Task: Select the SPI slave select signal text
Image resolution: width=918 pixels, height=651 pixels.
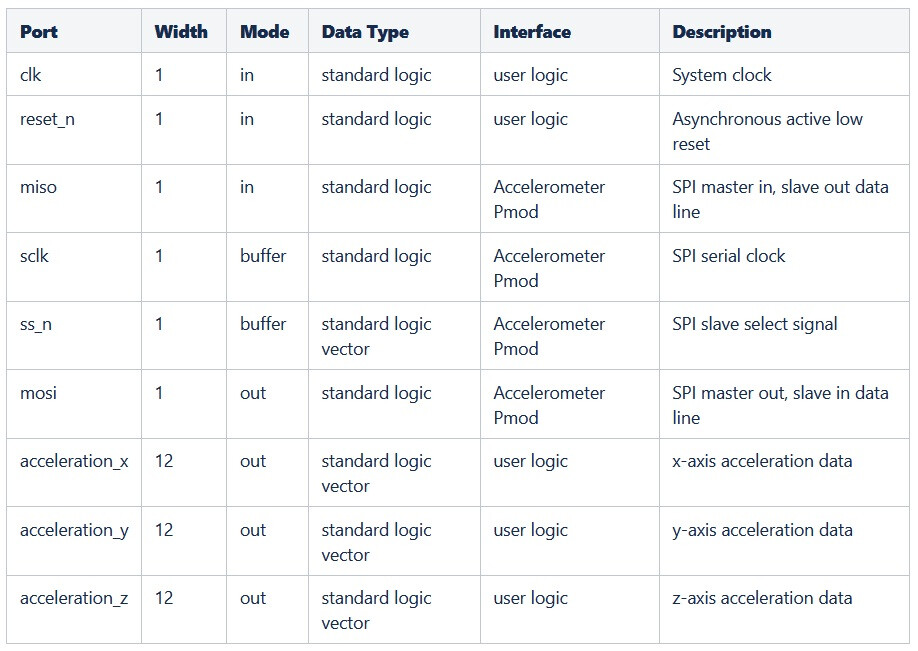Action: pyautogui.click(x=755, y=324)
